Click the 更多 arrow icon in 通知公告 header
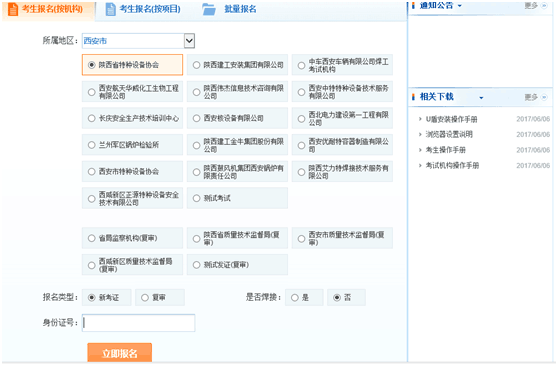The height and width of the screenshot is (366, 558). tap(544, 6)
